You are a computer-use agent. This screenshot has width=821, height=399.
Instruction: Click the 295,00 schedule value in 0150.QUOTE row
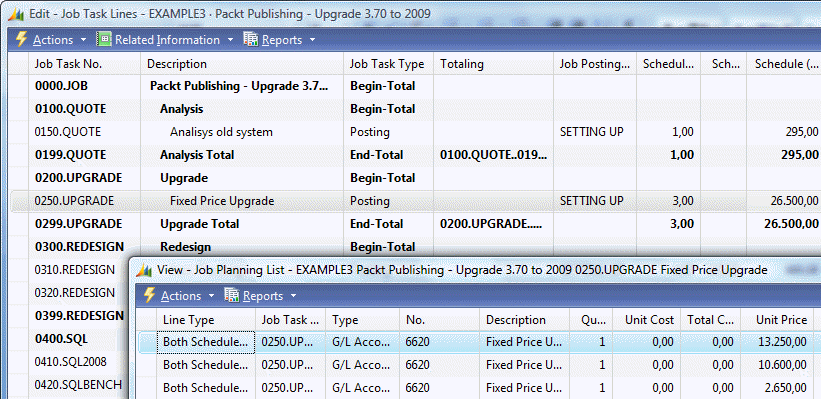click(802, 132)
